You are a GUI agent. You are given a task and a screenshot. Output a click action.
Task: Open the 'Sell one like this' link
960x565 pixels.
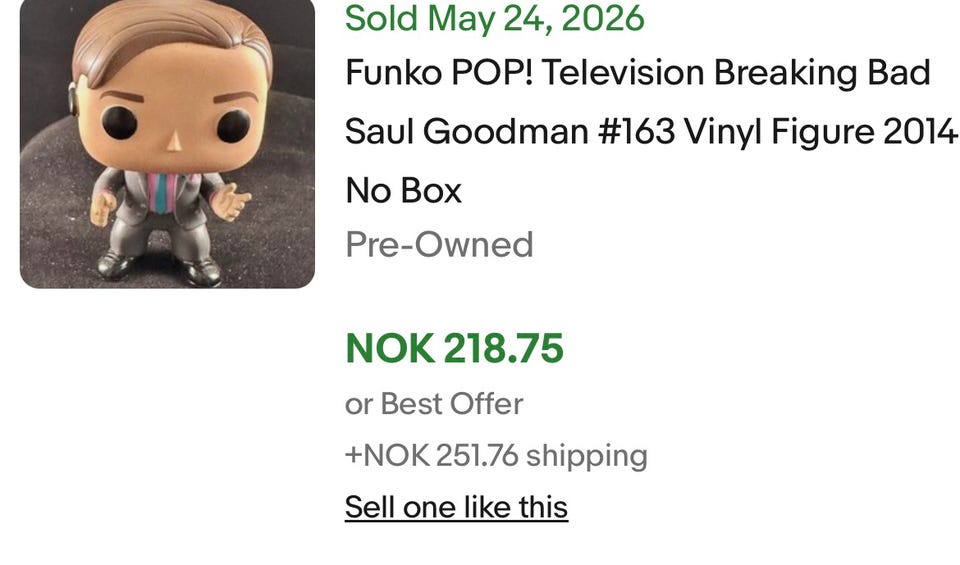pos(456,507)
